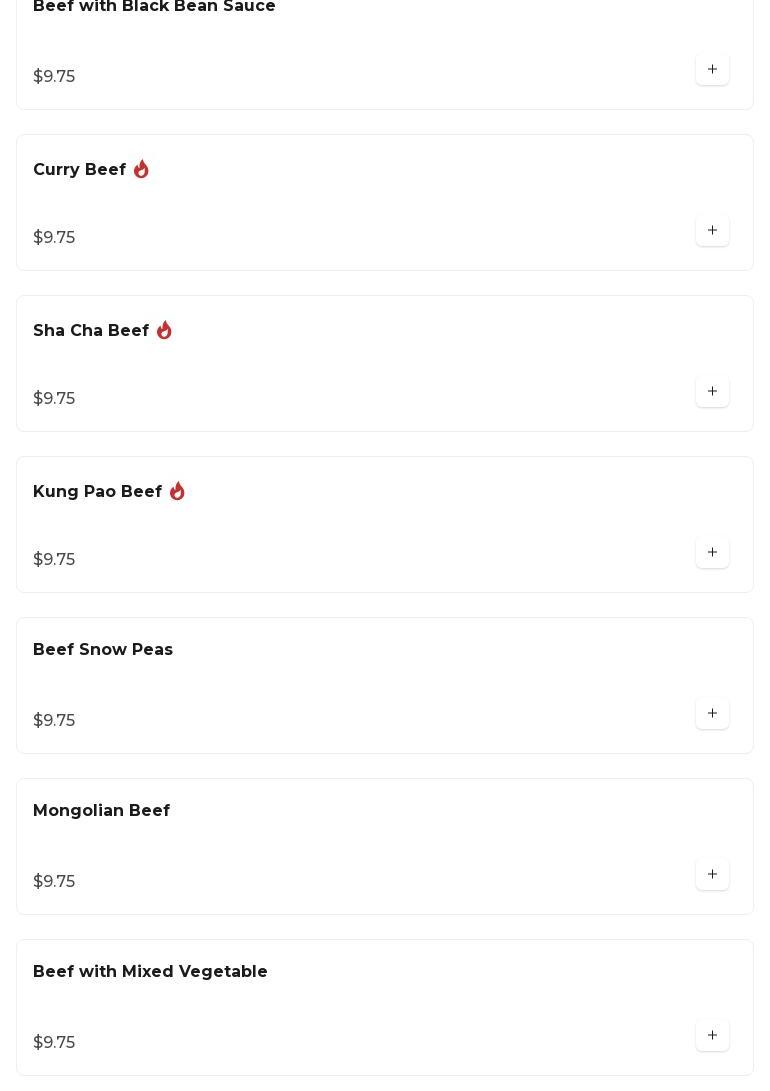Open Sha Cha Beef item details

click(91, 331)
